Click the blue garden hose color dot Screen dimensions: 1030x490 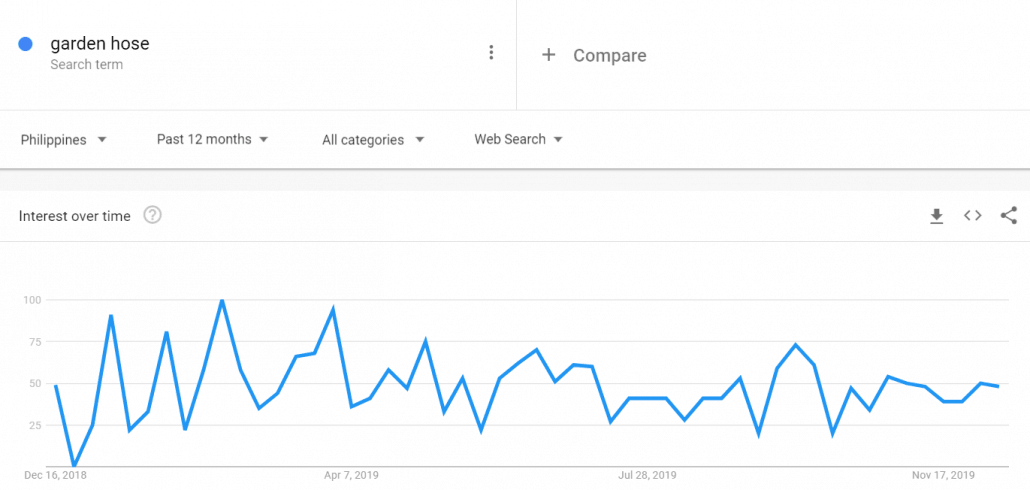tap(26, 44)
